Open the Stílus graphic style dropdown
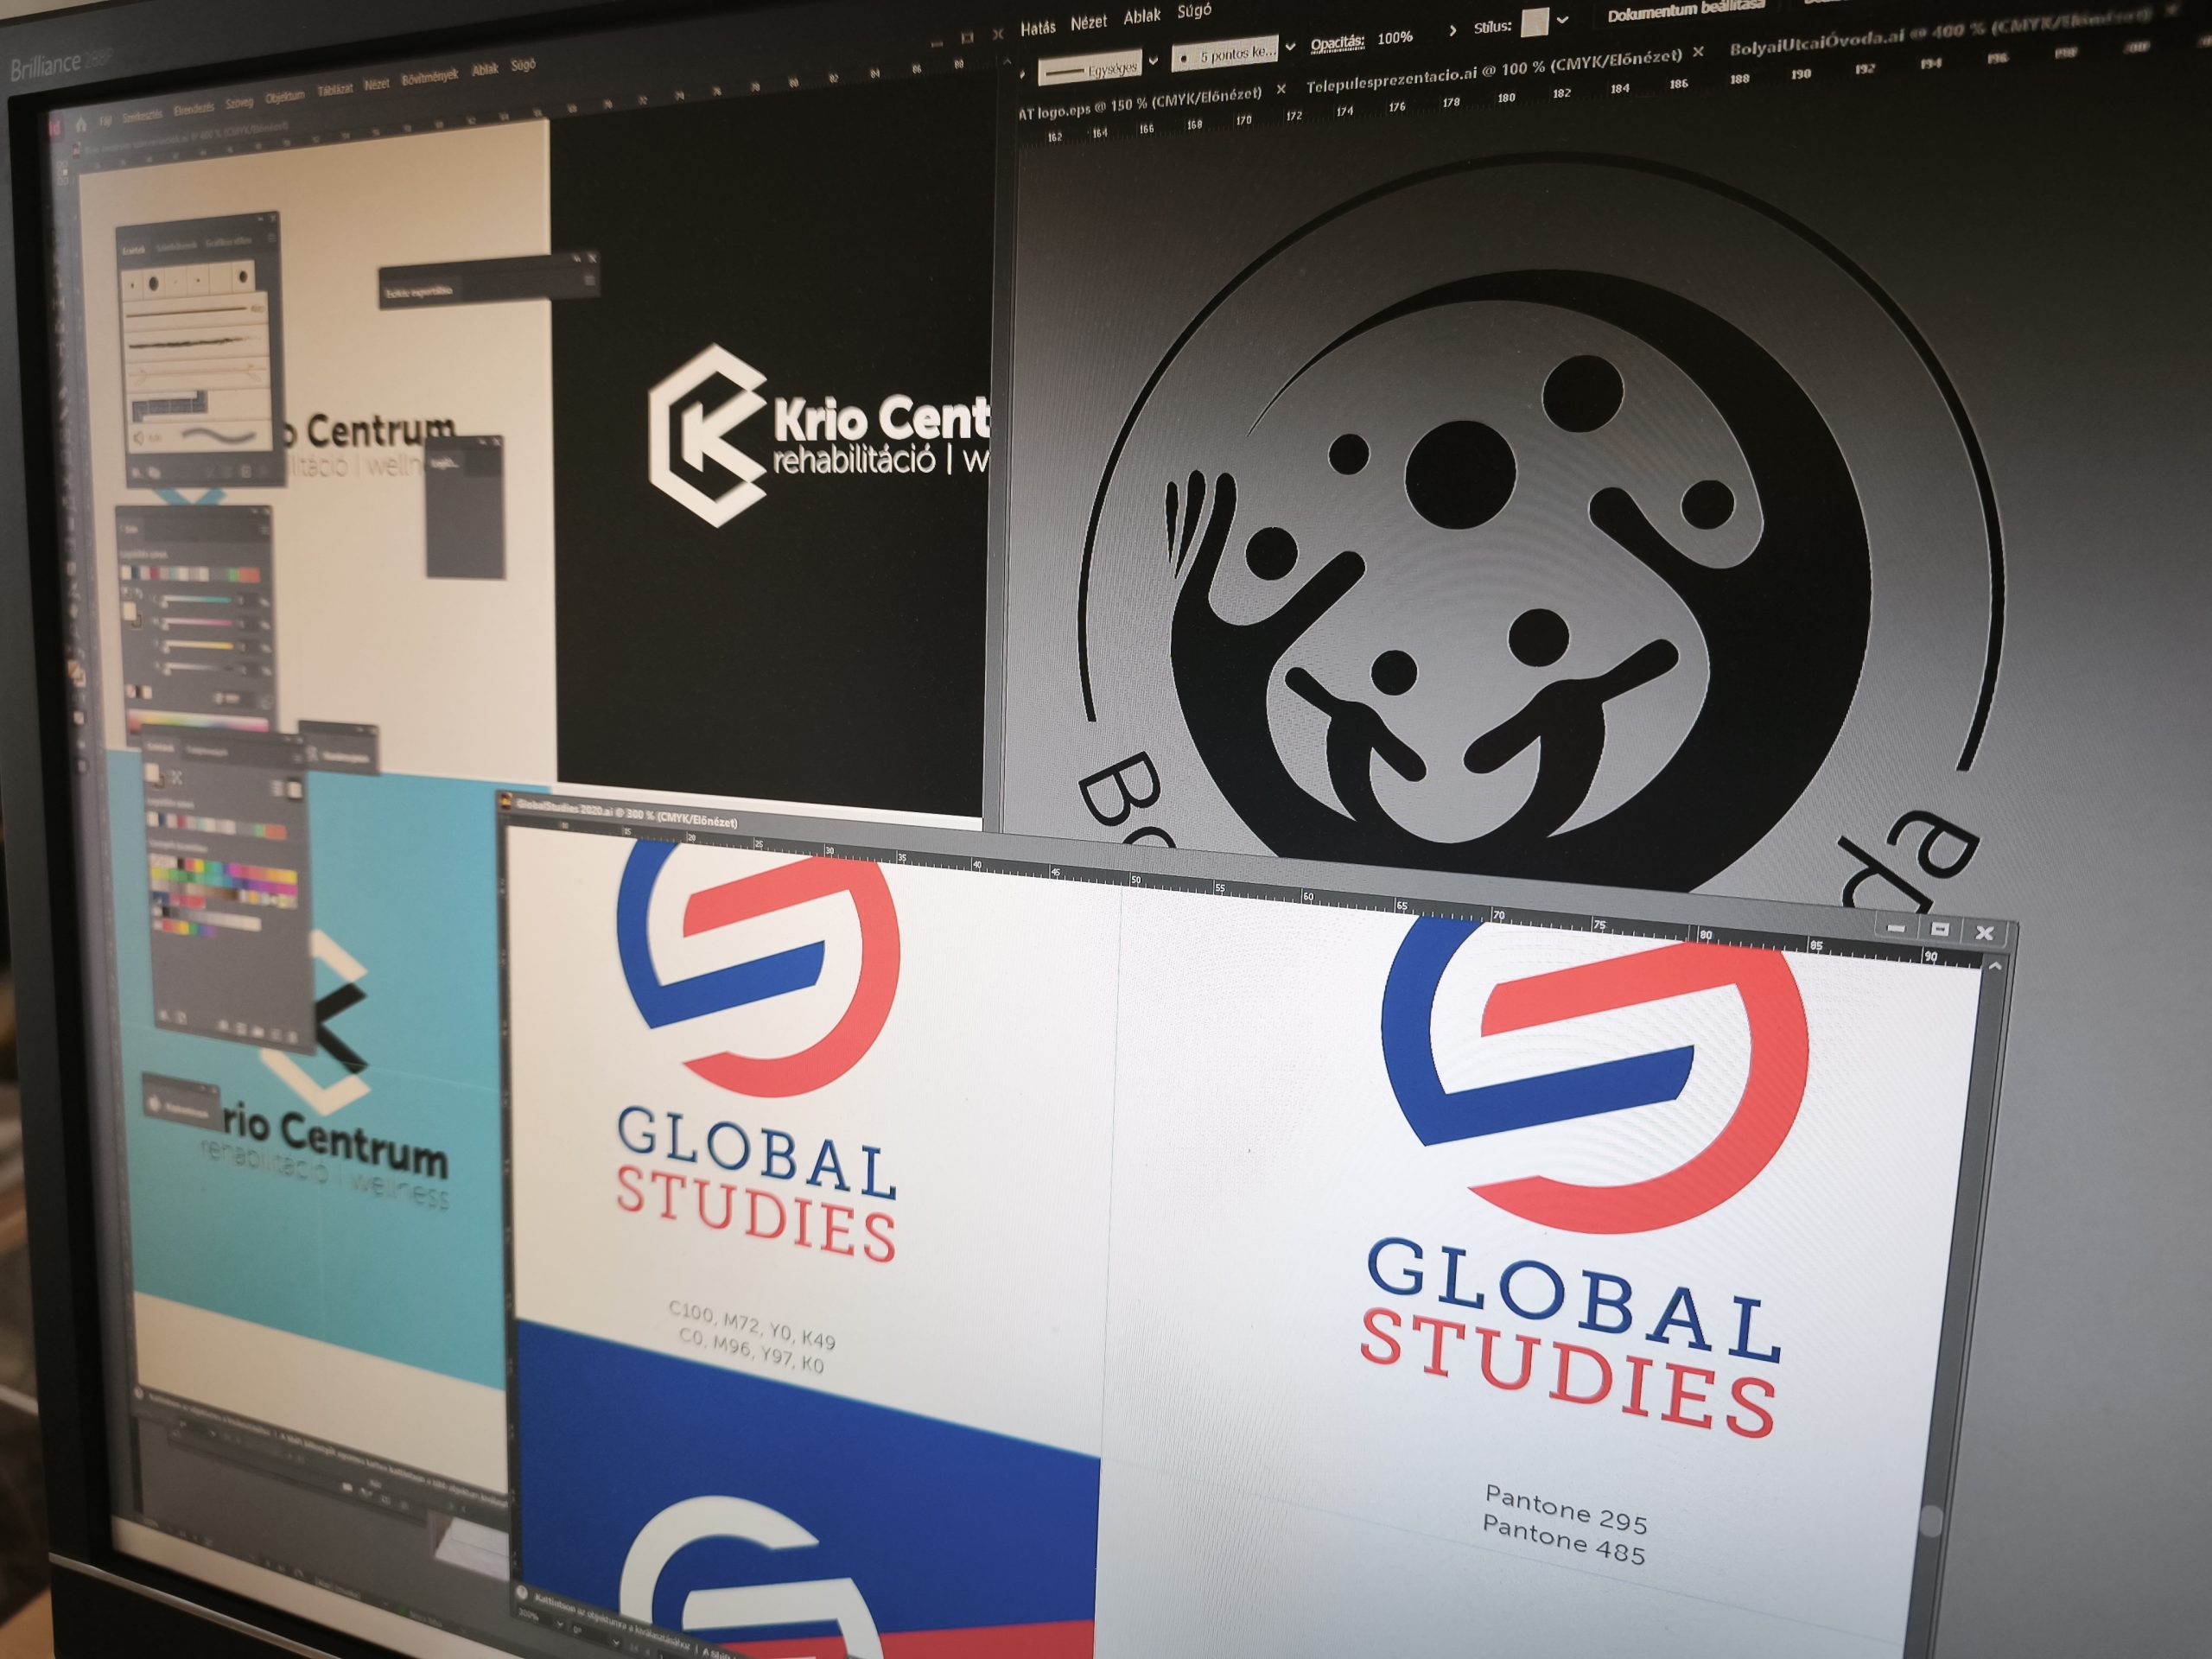This screenshot has height=1659, width=2212. [1562, 20]
